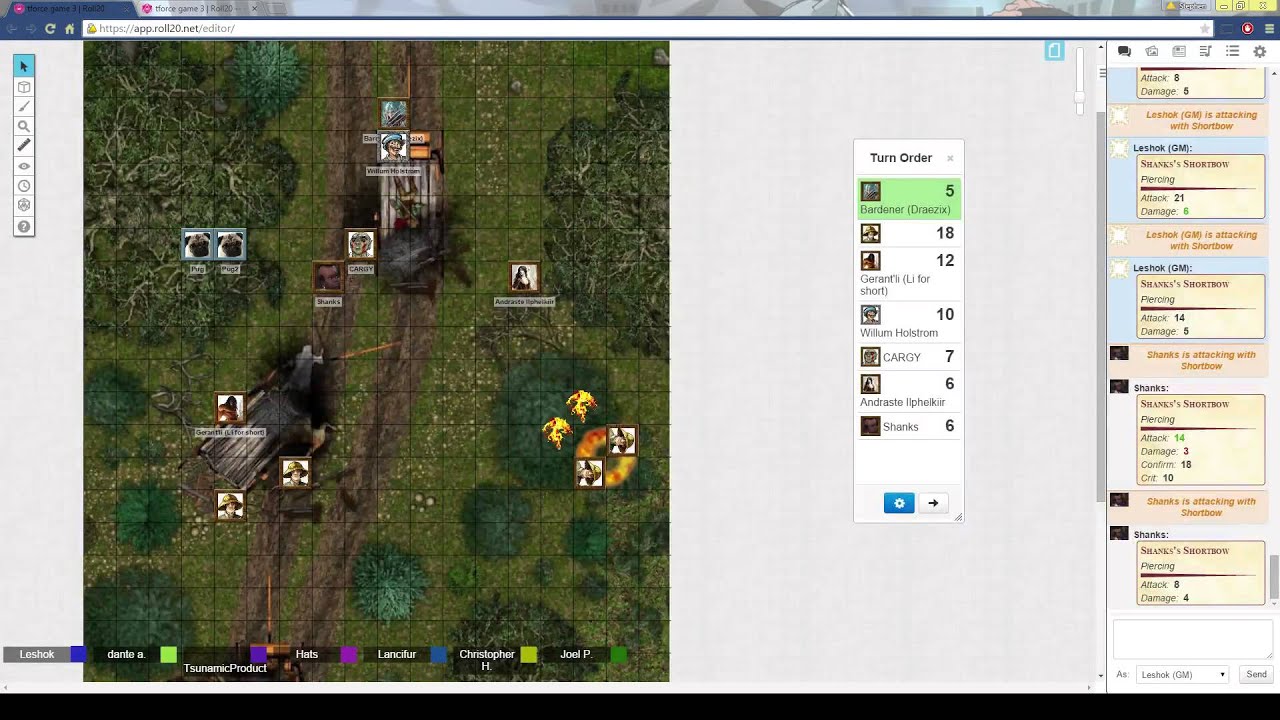Select Andraste Ilphelkiir token on map
Screen dimensions: 1280x720
click(x=524, y=277)
